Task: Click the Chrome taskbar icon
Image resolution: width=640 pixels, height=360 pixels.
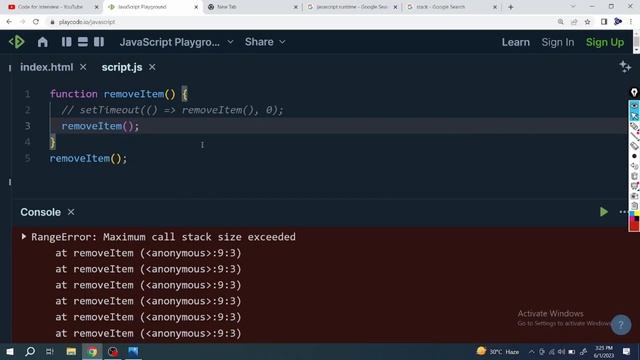Action: pos(92,351)
